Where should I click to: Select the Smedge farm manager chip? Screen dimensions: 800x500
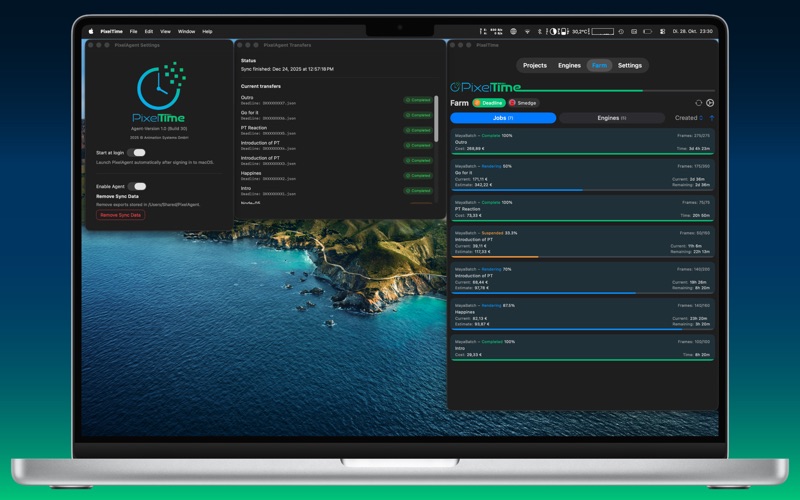coord(523,103)
